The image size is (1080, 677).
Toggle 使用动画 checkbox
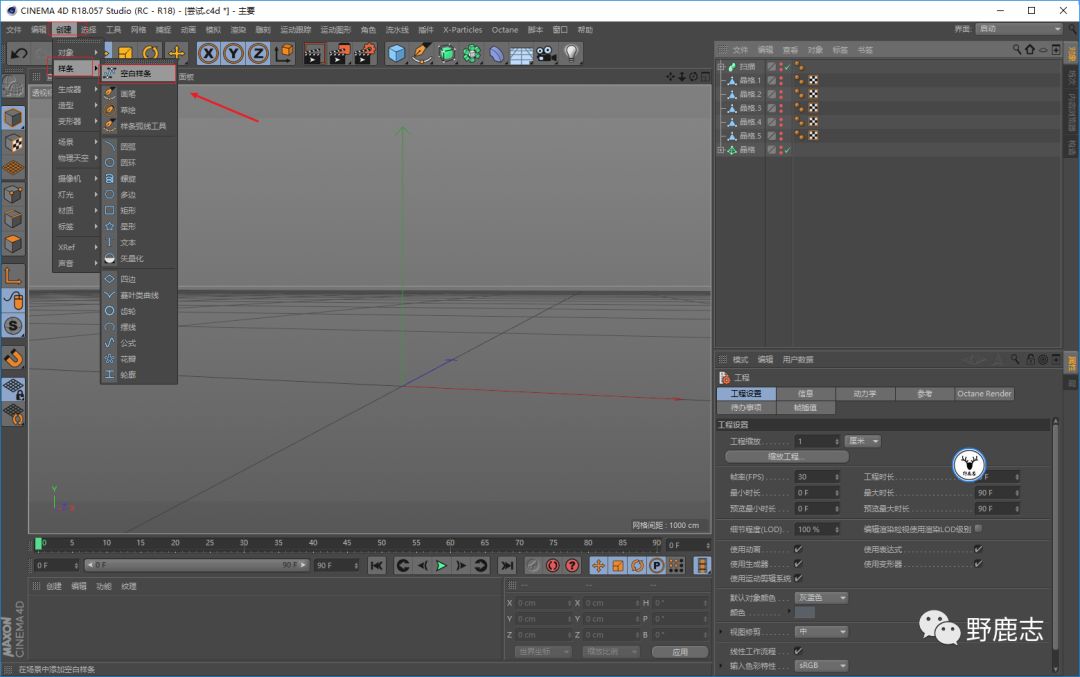pos(798,549)
